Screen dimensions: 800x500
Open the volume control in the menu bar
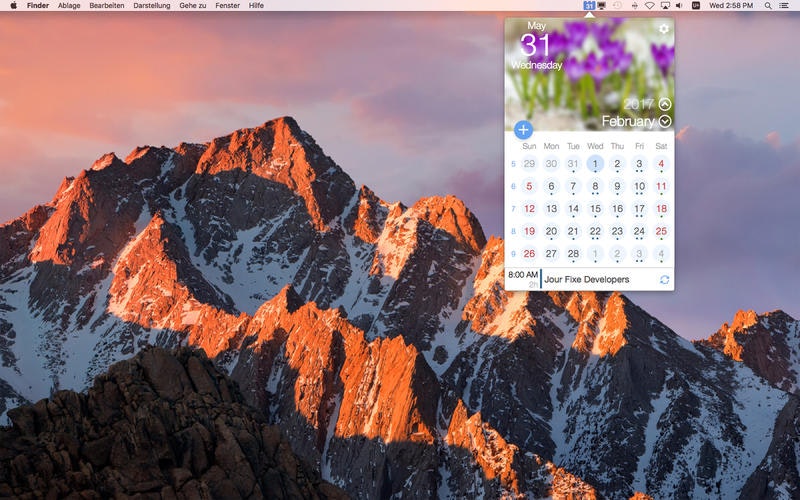click(679, 6)
